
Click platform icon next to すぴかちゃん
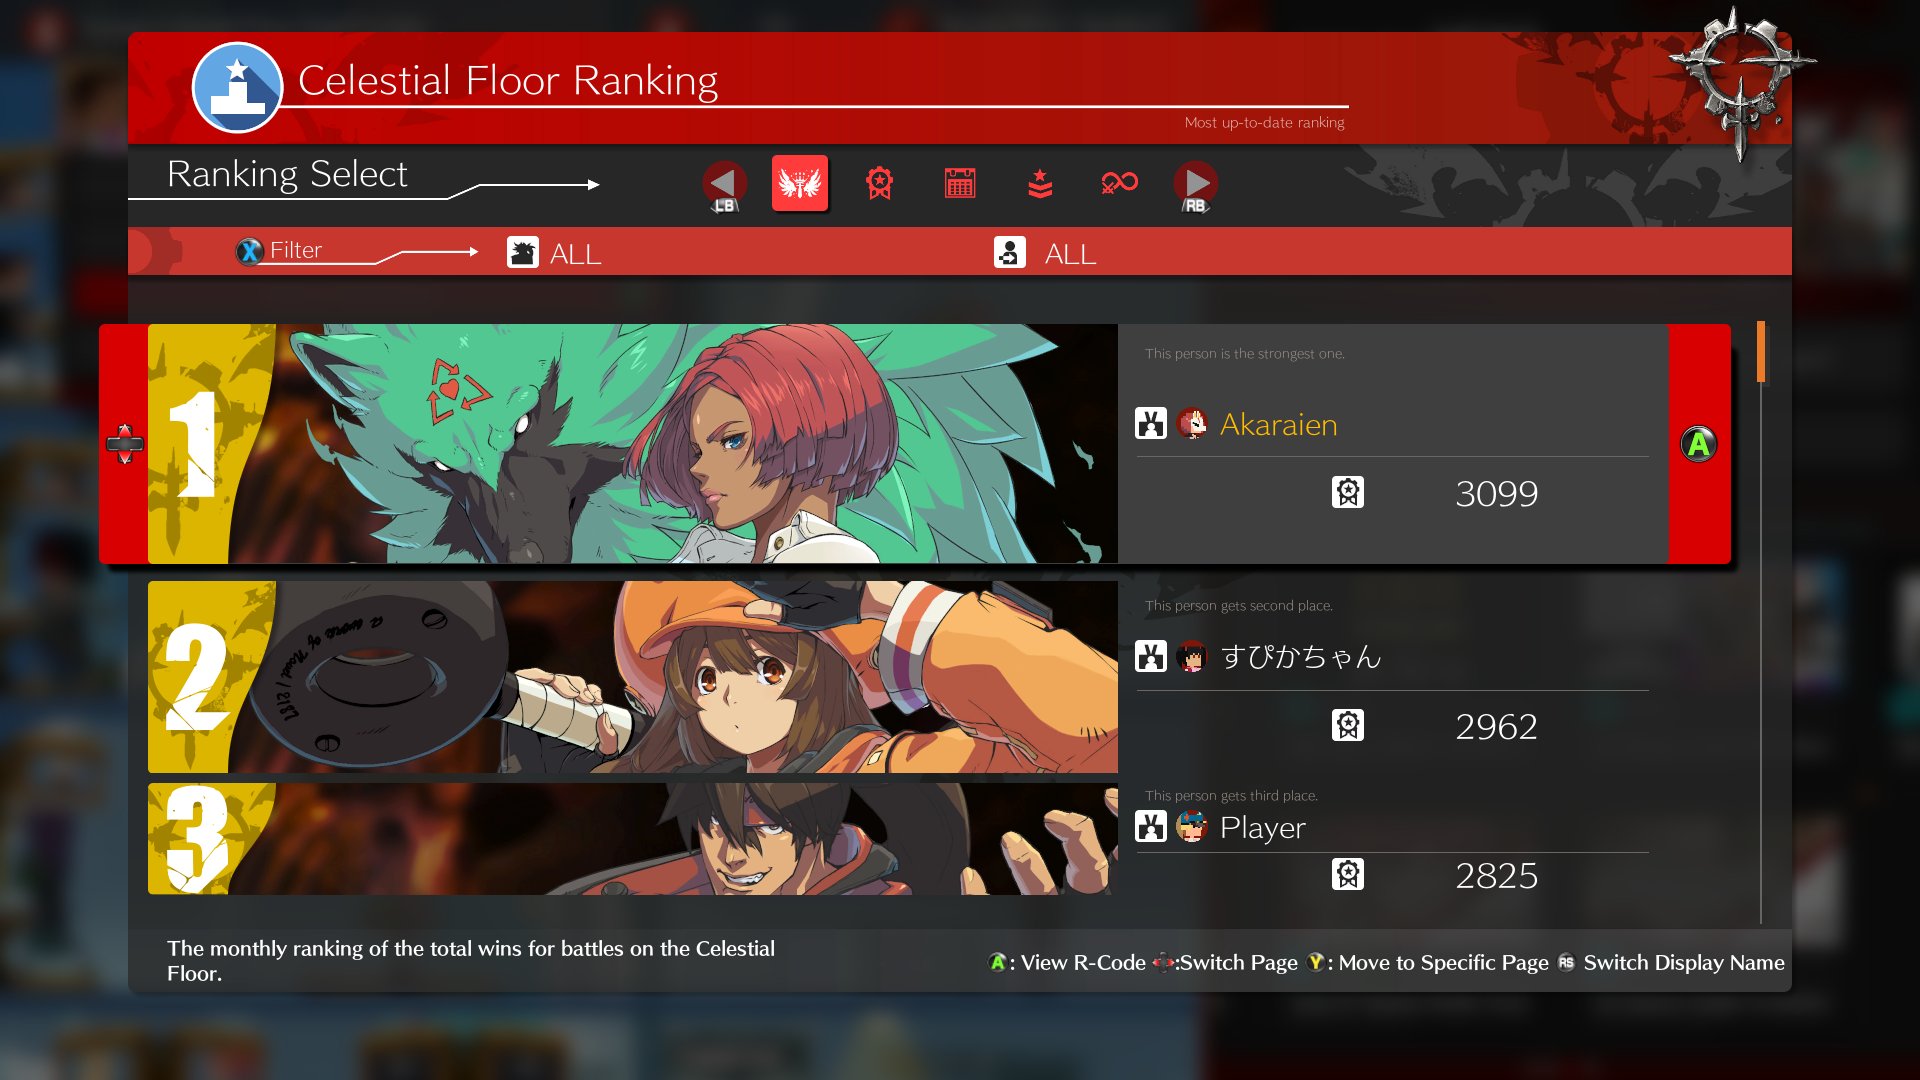click(x=1151, y=656)
